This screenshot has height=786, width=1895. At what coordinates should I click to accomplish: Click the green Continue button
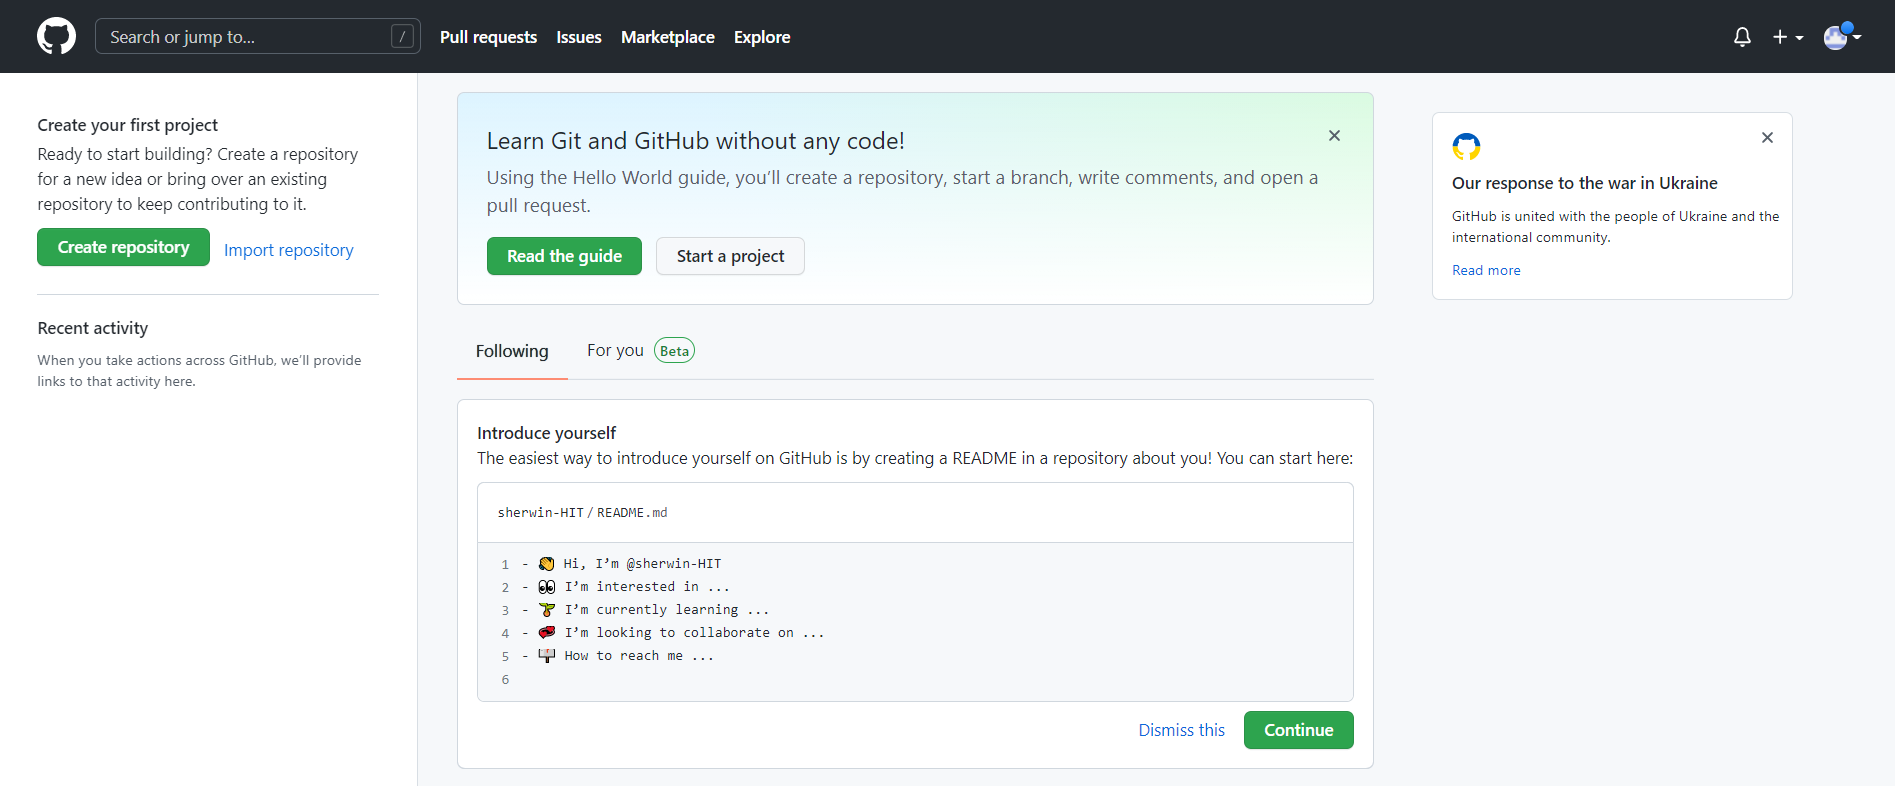pos(1298,730)
